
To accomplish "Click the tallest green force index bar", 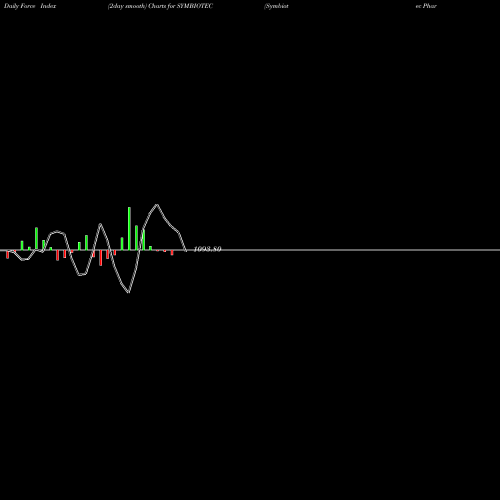I will (129, 228).
